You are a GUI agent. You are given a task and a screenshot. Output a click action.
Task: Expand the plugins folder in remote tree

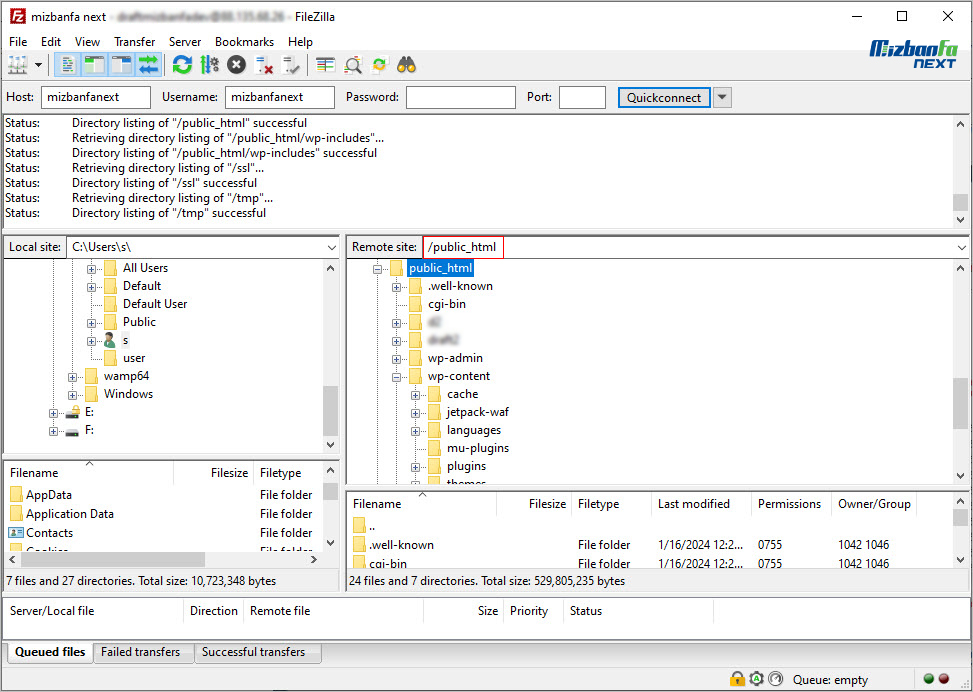(x=416, y=467)
